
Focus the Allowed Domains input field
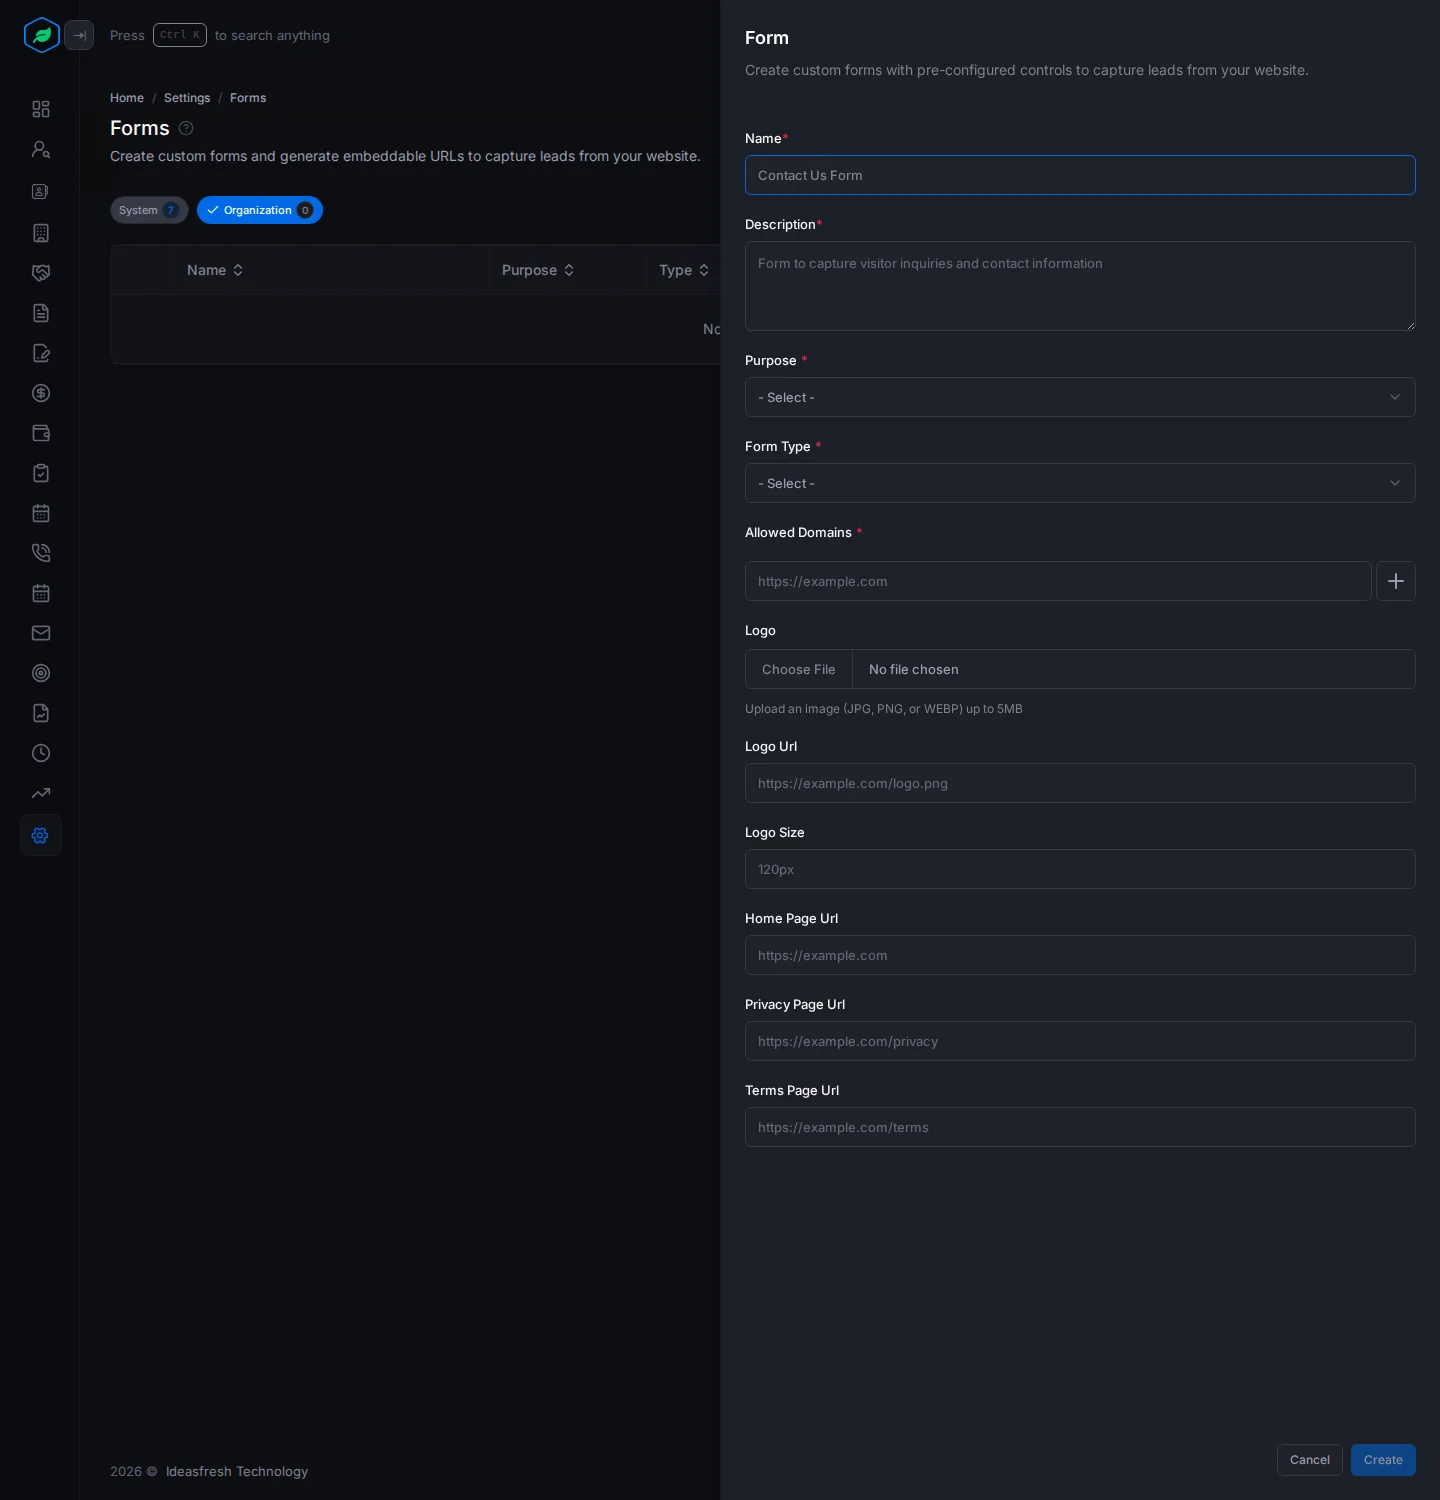coord(1058,581)
